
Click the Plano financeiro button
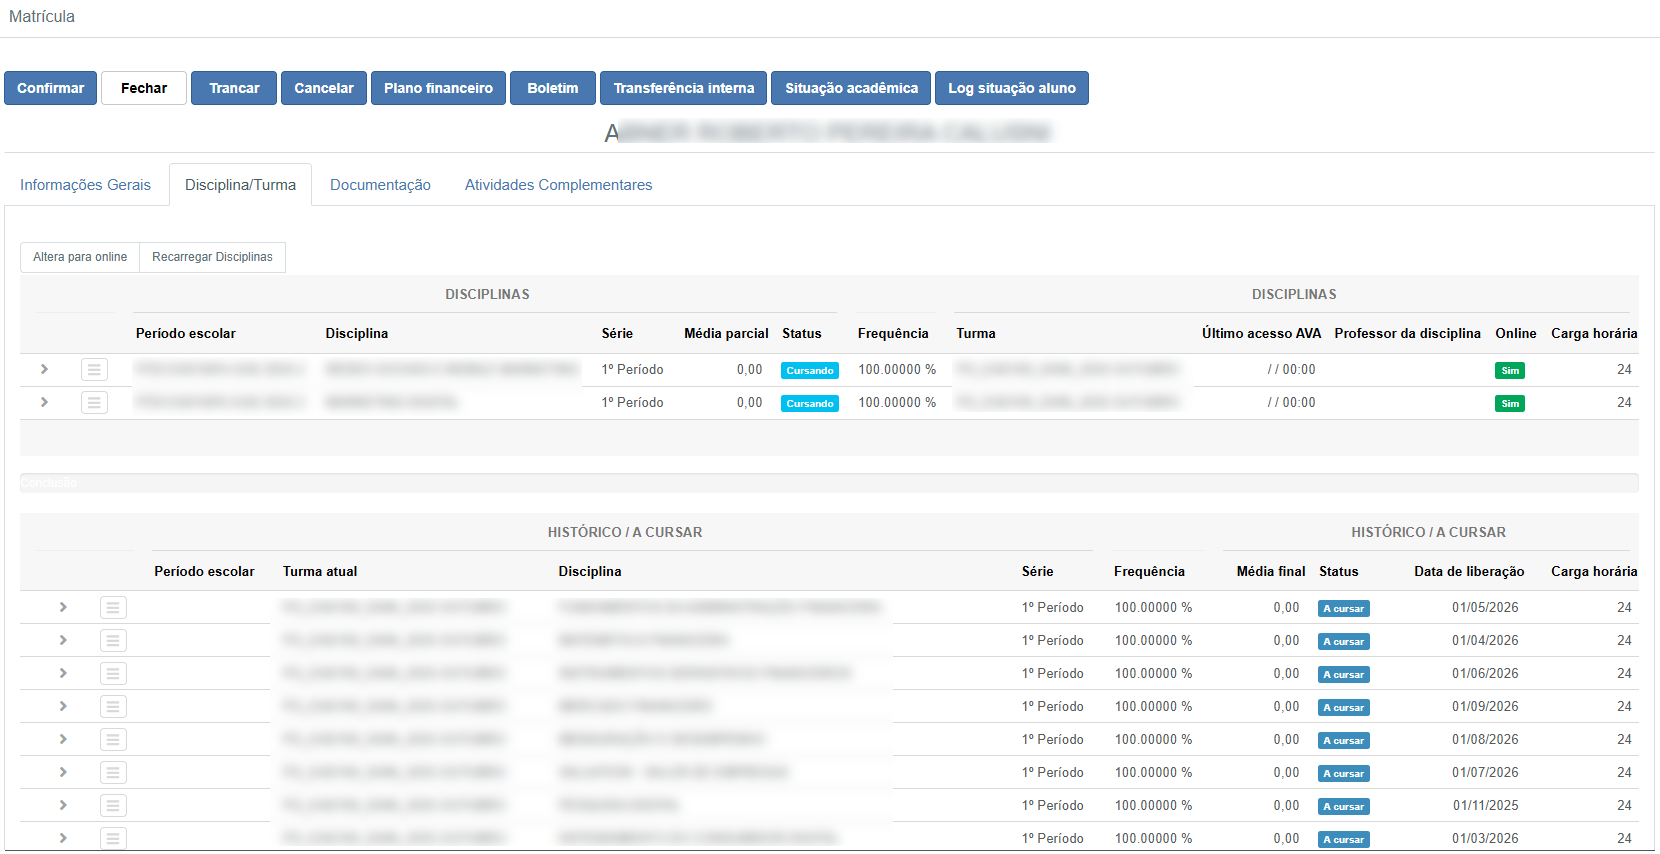coord(438,88)
